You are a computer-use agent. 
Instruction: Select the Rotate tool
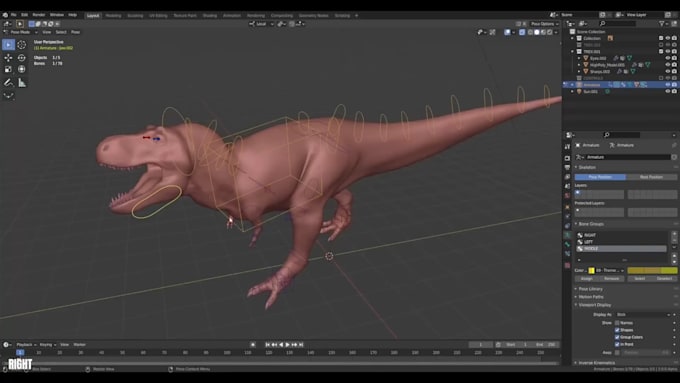coord(22,58)
